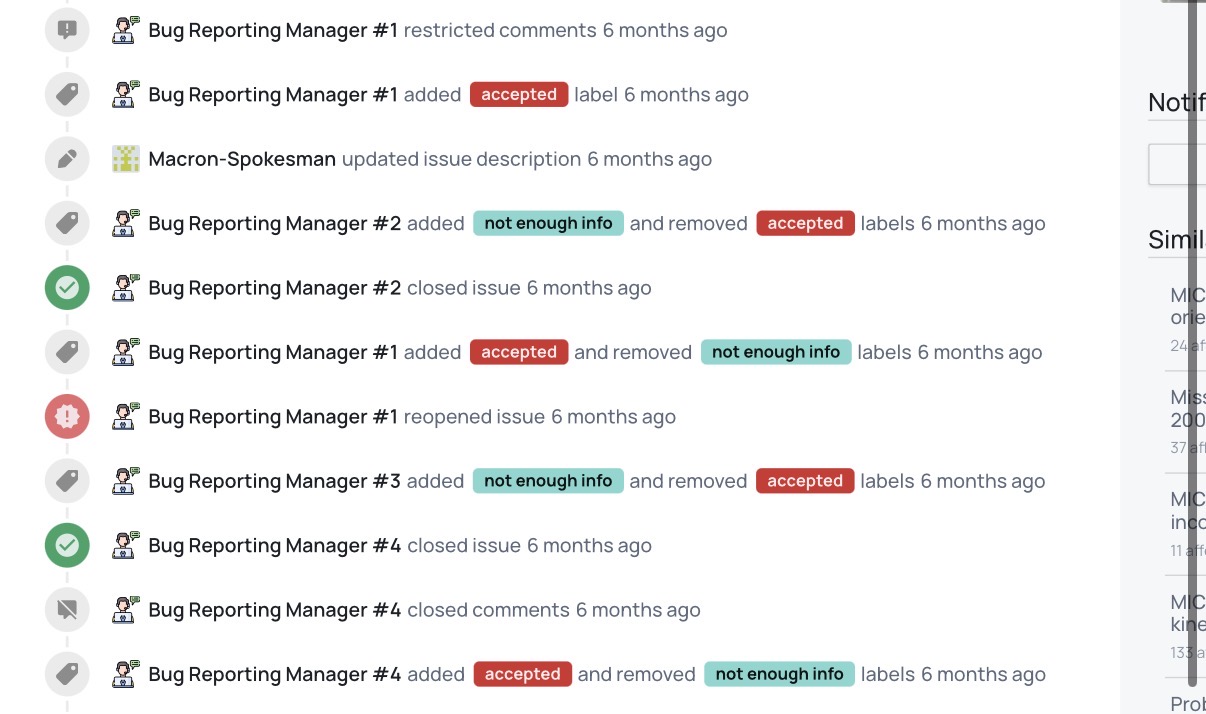This screenshot has width=1206, height=714.
Task: Click the red reopened issue icon
Action: (x=67, y=417)
